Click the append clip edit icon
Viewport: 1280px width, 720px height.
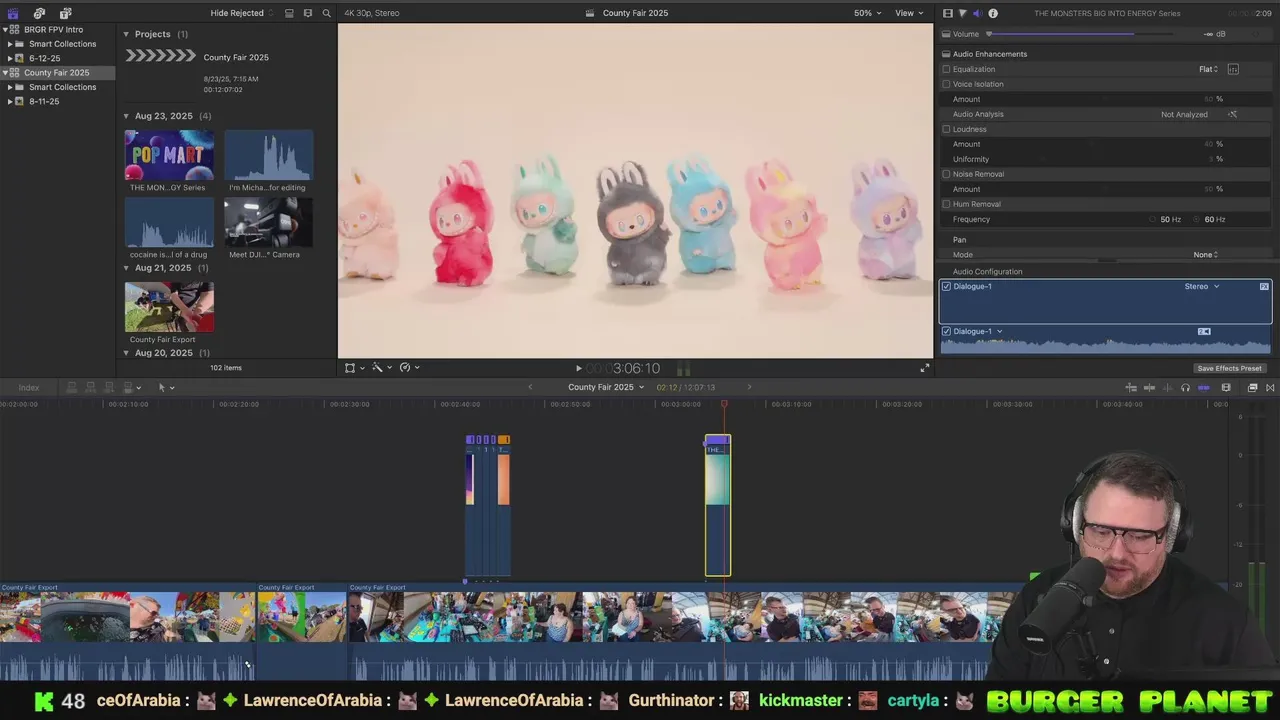[108, 387]
